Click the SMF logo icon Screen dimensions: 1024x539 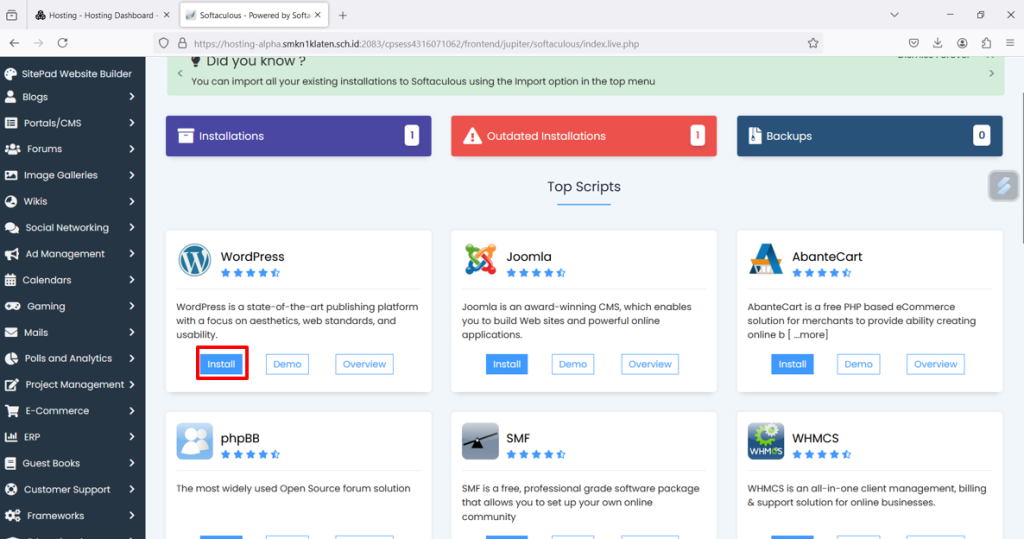(x=480, y=441)
